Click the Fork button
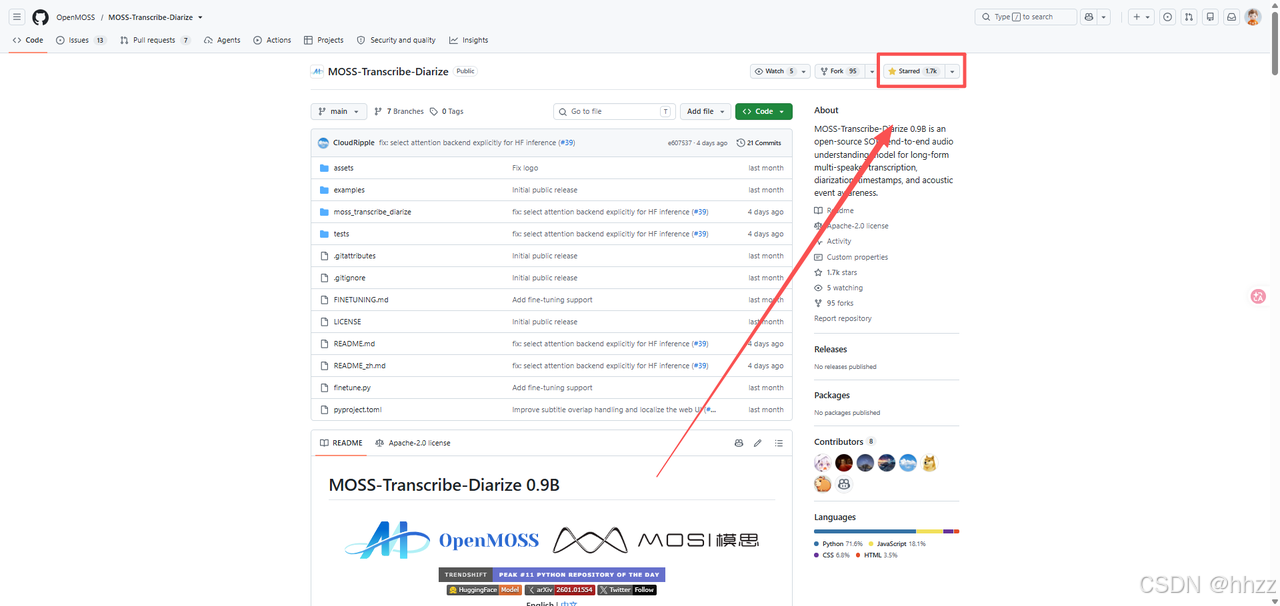This screenshot has height=606, width=1280. click(839, 71)
